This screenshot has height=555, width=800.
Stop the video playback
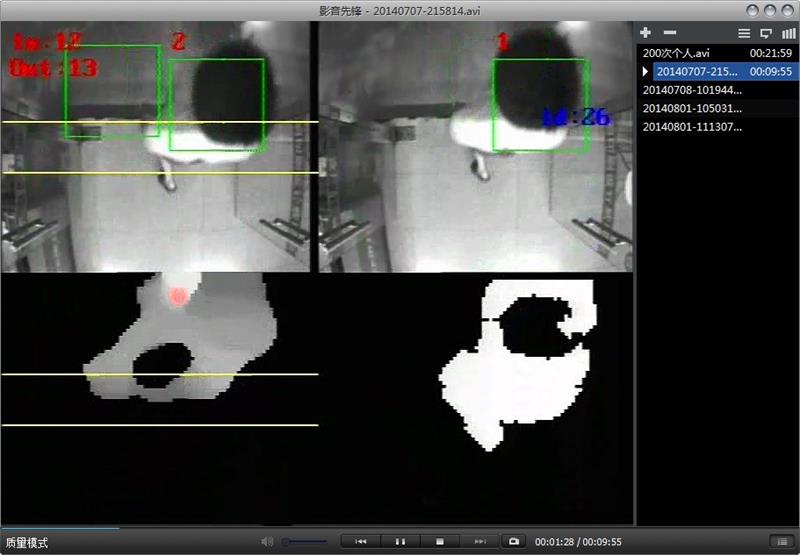coord(439,541)
